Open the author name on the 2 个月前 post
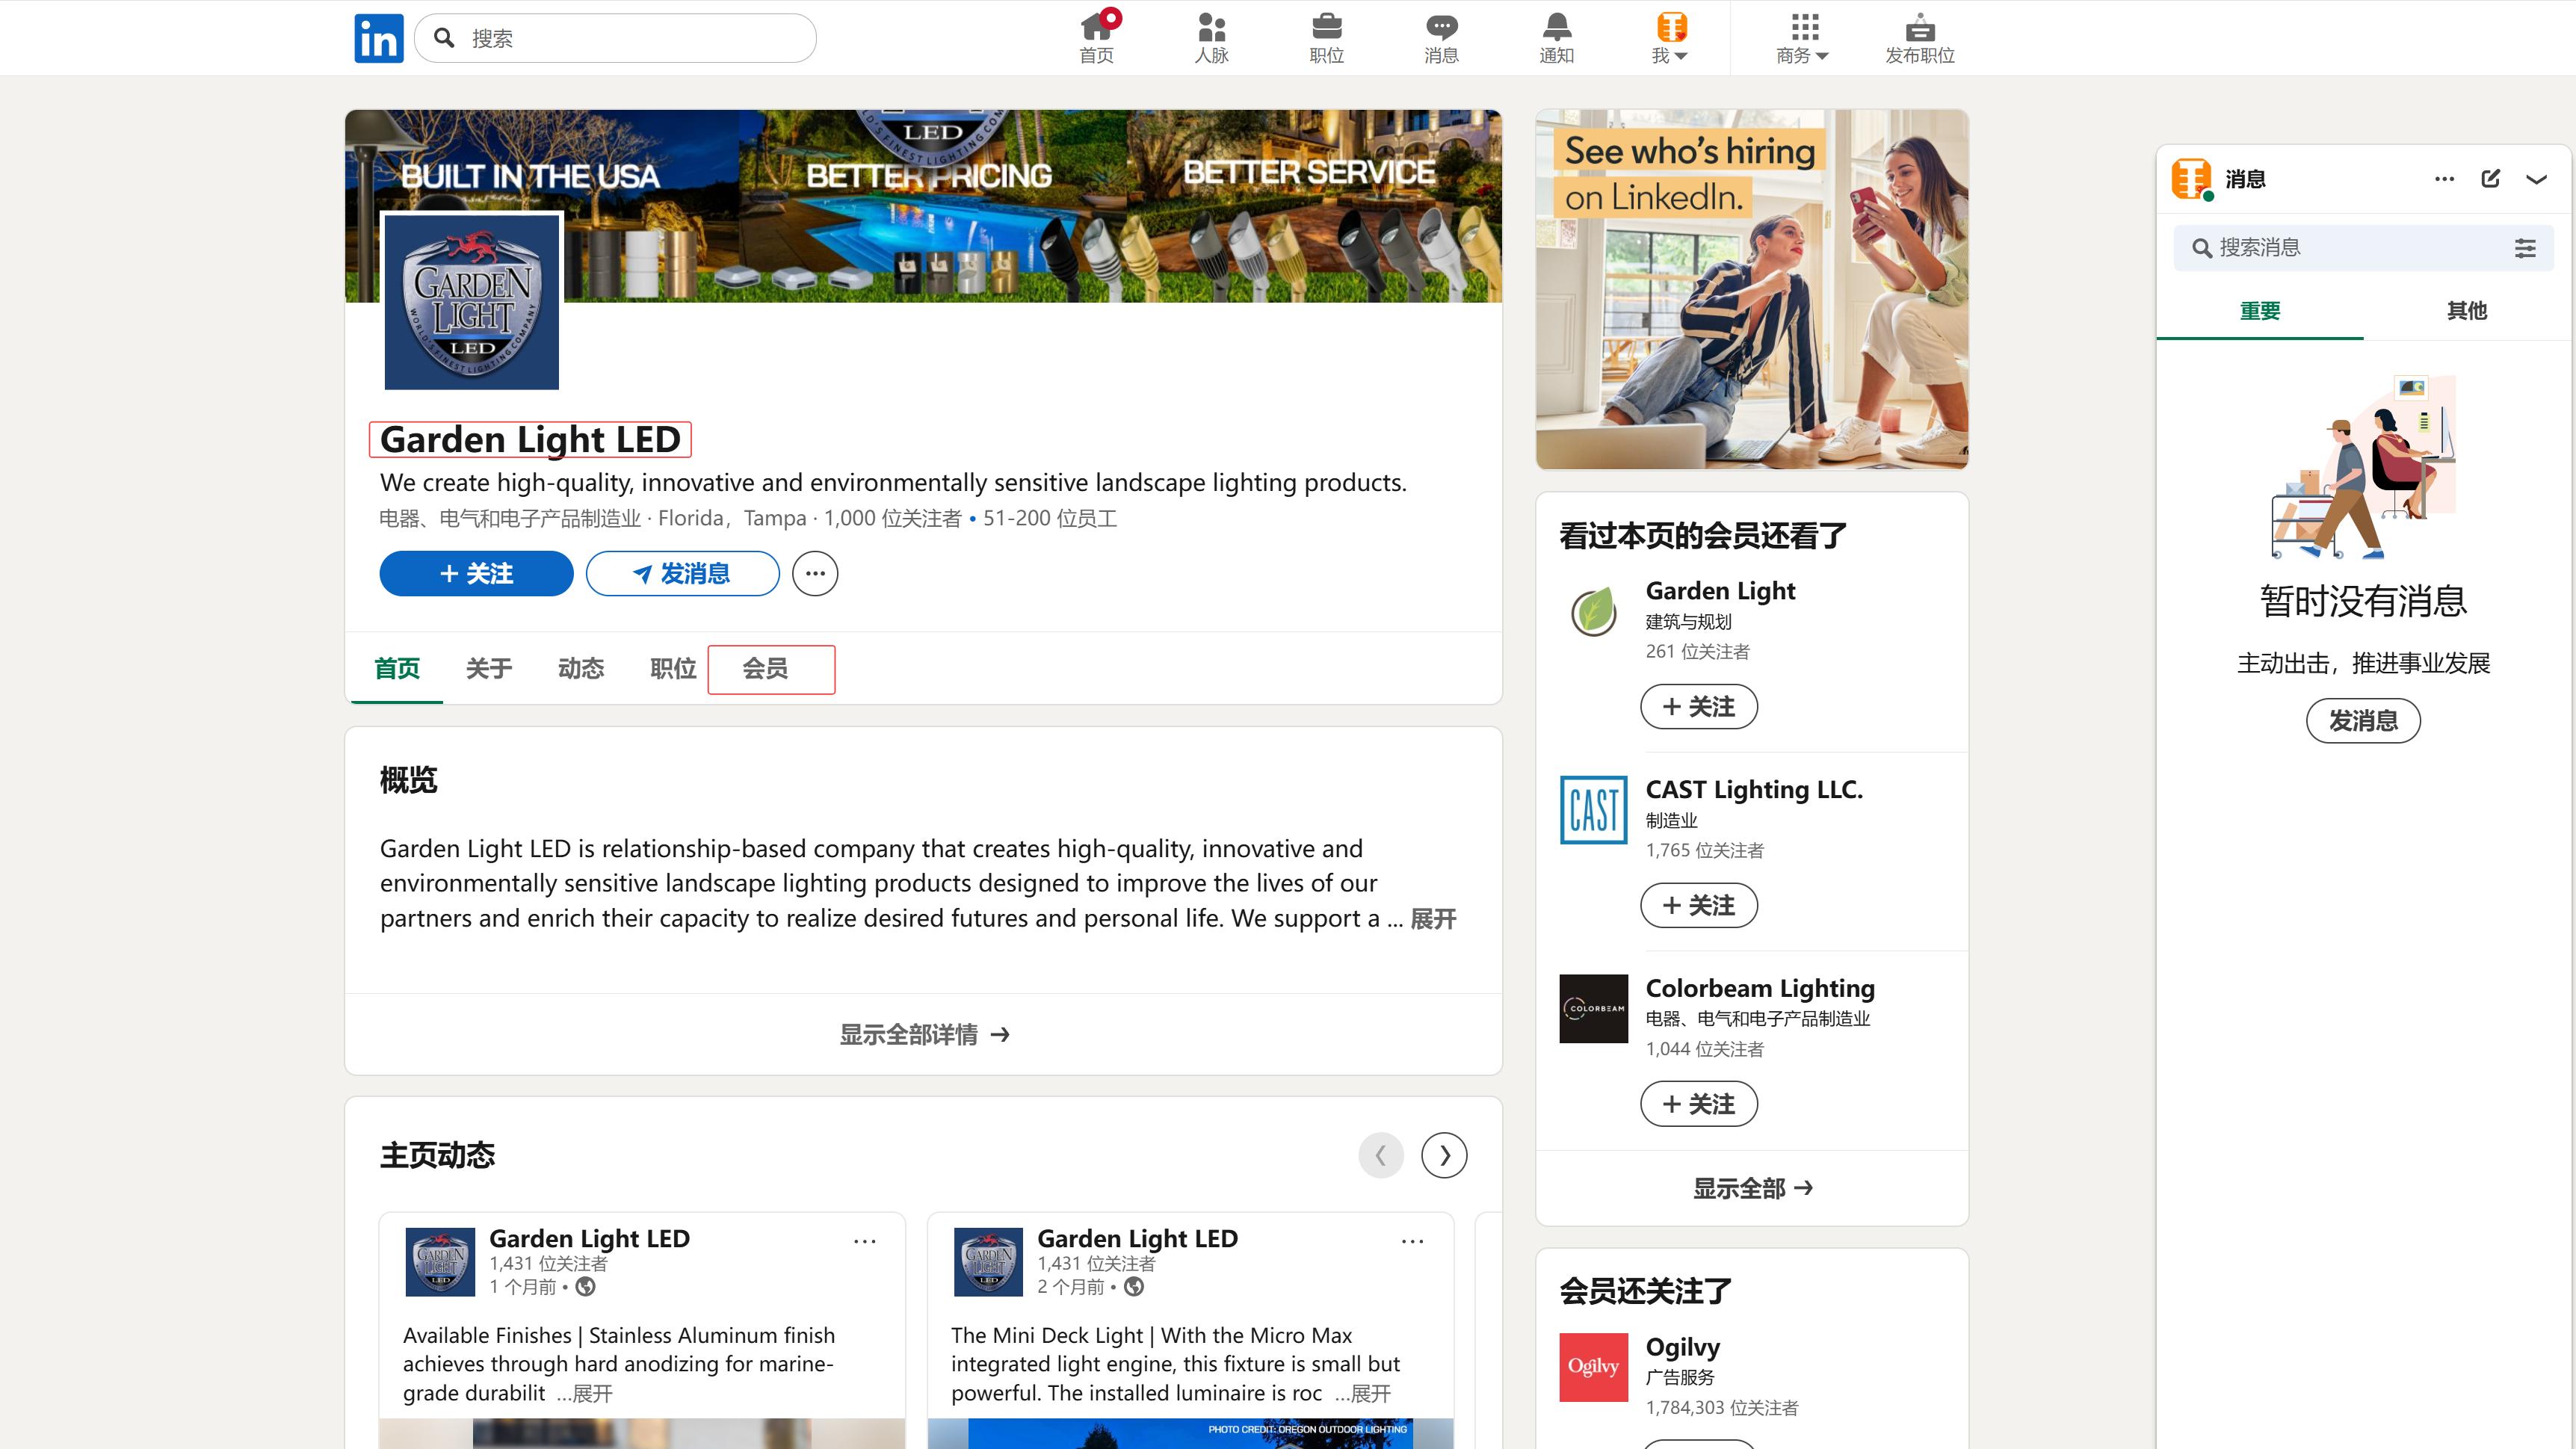2576x1449 pixels. pyautogui.click(x=1137, y=1238)
